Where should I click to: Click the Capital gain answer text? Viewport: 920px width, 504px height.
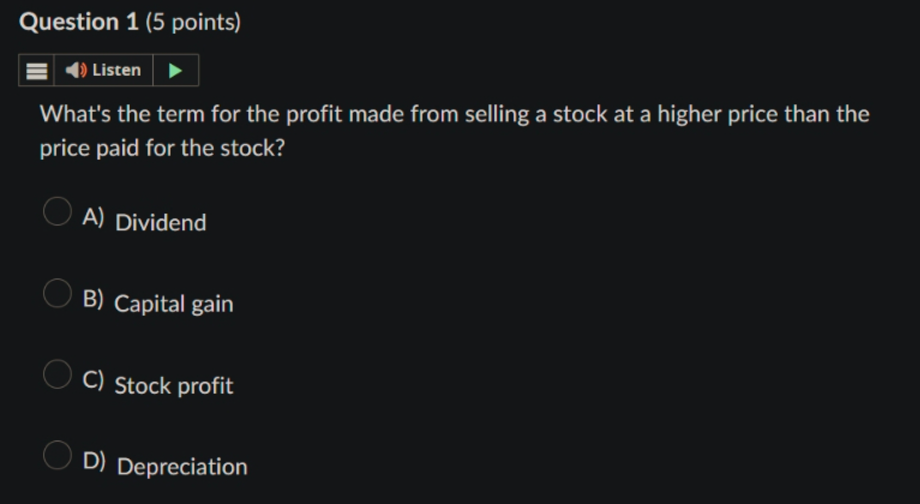pyautogui.click(x=174, y=304)
